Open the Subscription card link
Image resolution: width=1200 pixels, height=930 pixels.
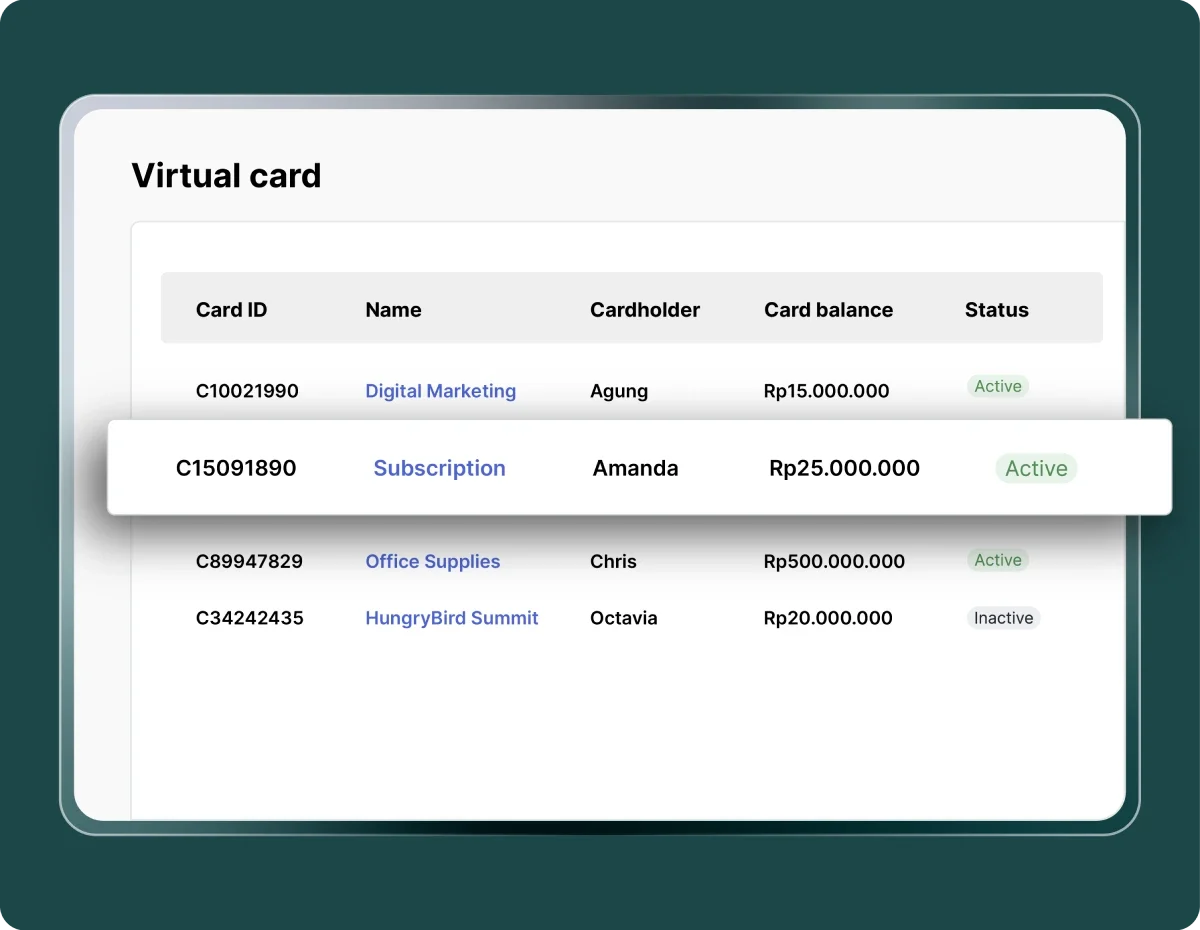[x=439, y=468]
